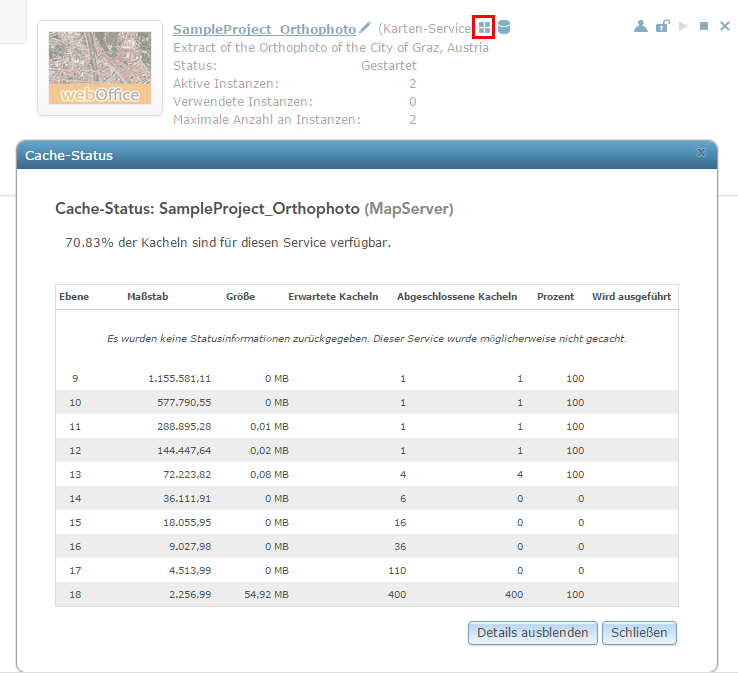Image resolution: width=738 pixels, height=673 pixels.
Task: Click the 54,92 MB size cell
Action: (266, 594)
